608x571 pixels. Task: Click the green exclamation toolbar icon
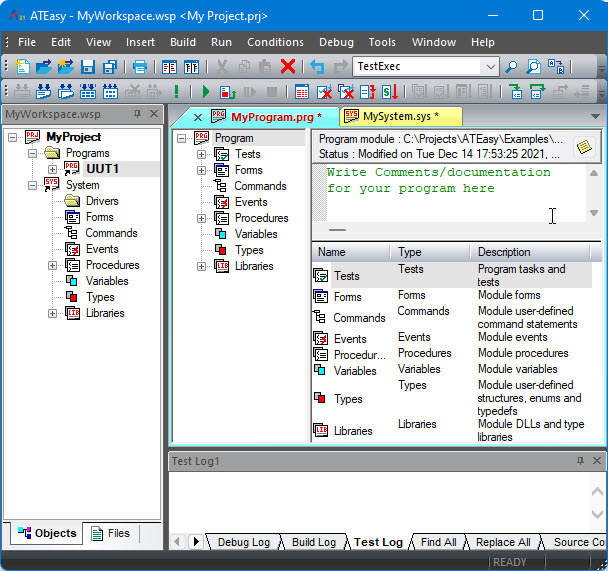(177, 92)
